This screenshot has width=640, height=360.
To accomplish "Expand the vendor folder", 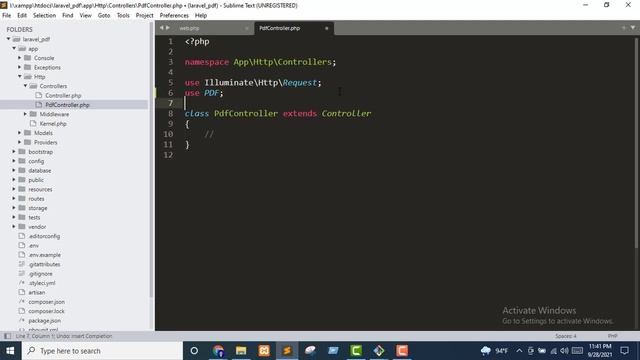I will tap(14, 227).
